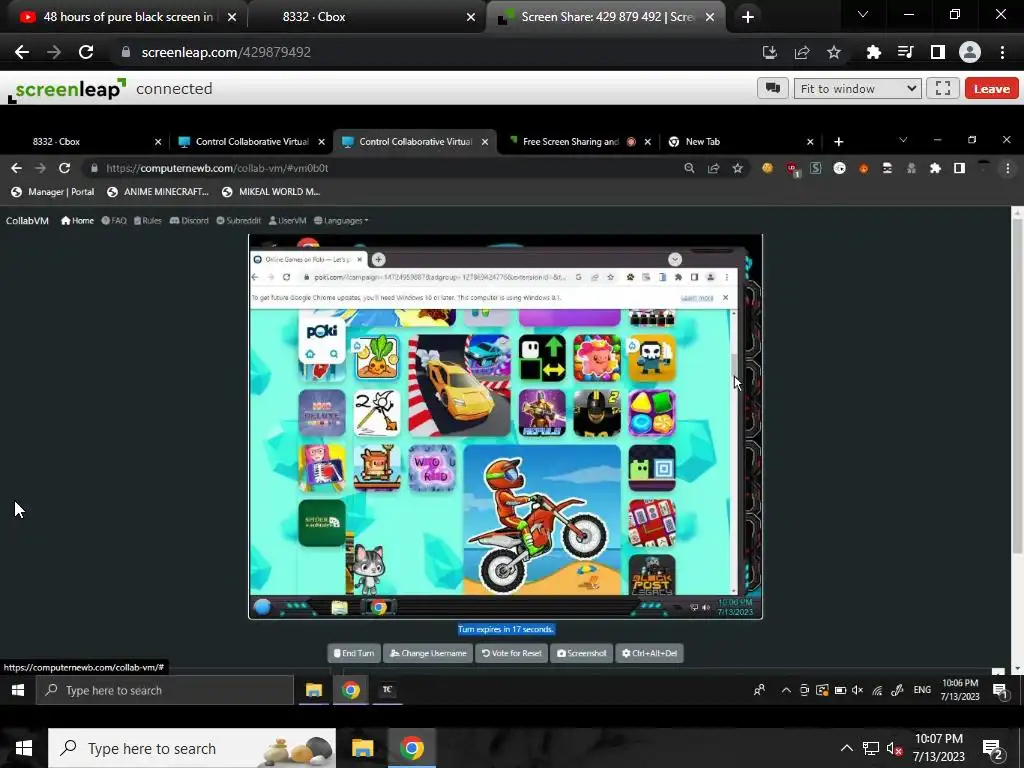The image size is (1024, 768).
Task: Open the Moto X3M dirt bike game thumbnail
Action: click(x=541, y=520)
